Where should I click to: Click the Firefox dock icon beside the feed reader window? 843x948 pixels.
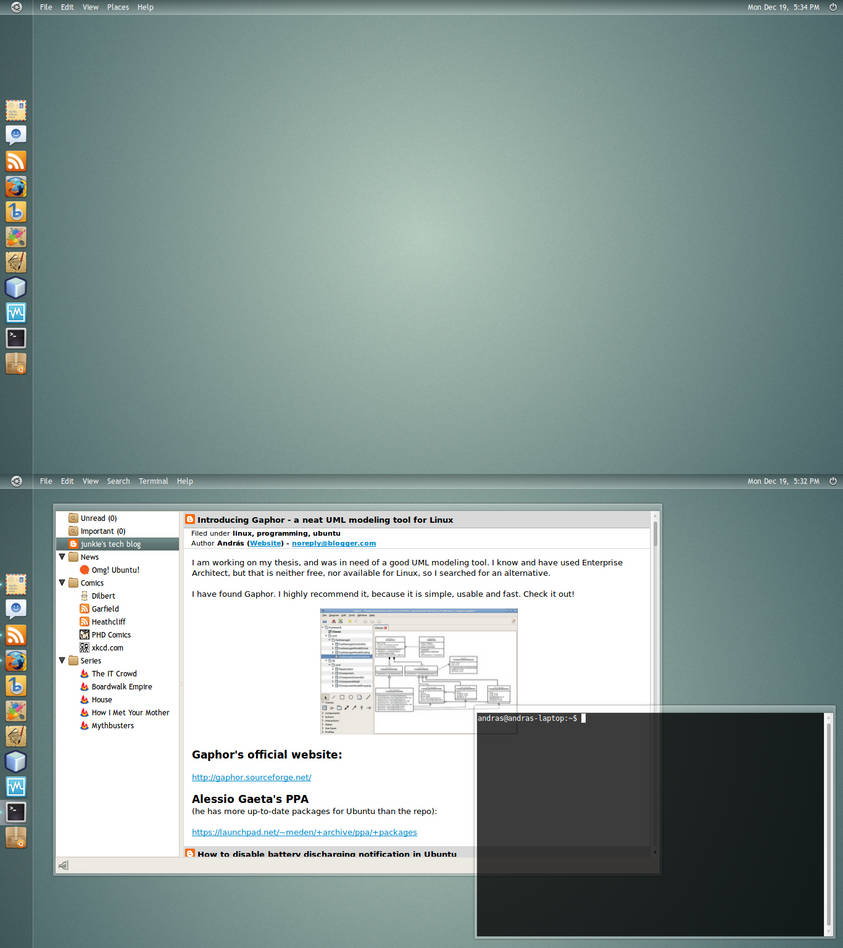pos(16,660)
